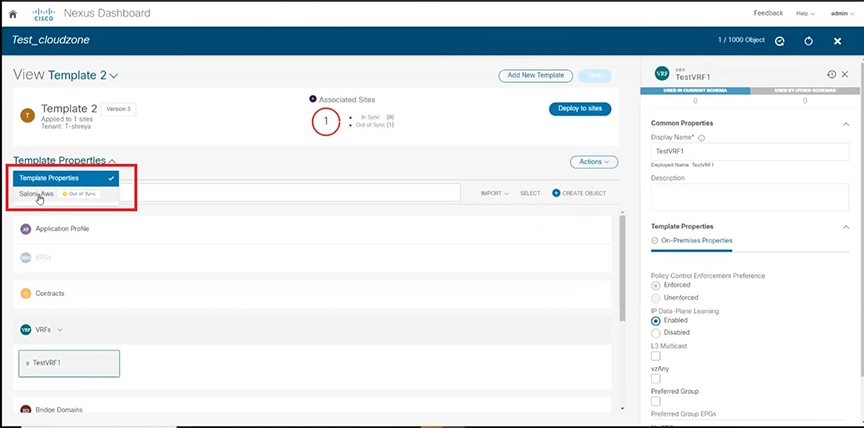Open the TestVRF1 audit history clock icon
The height and width of the screenshot is (428, 864).
[x=831, y=74]
